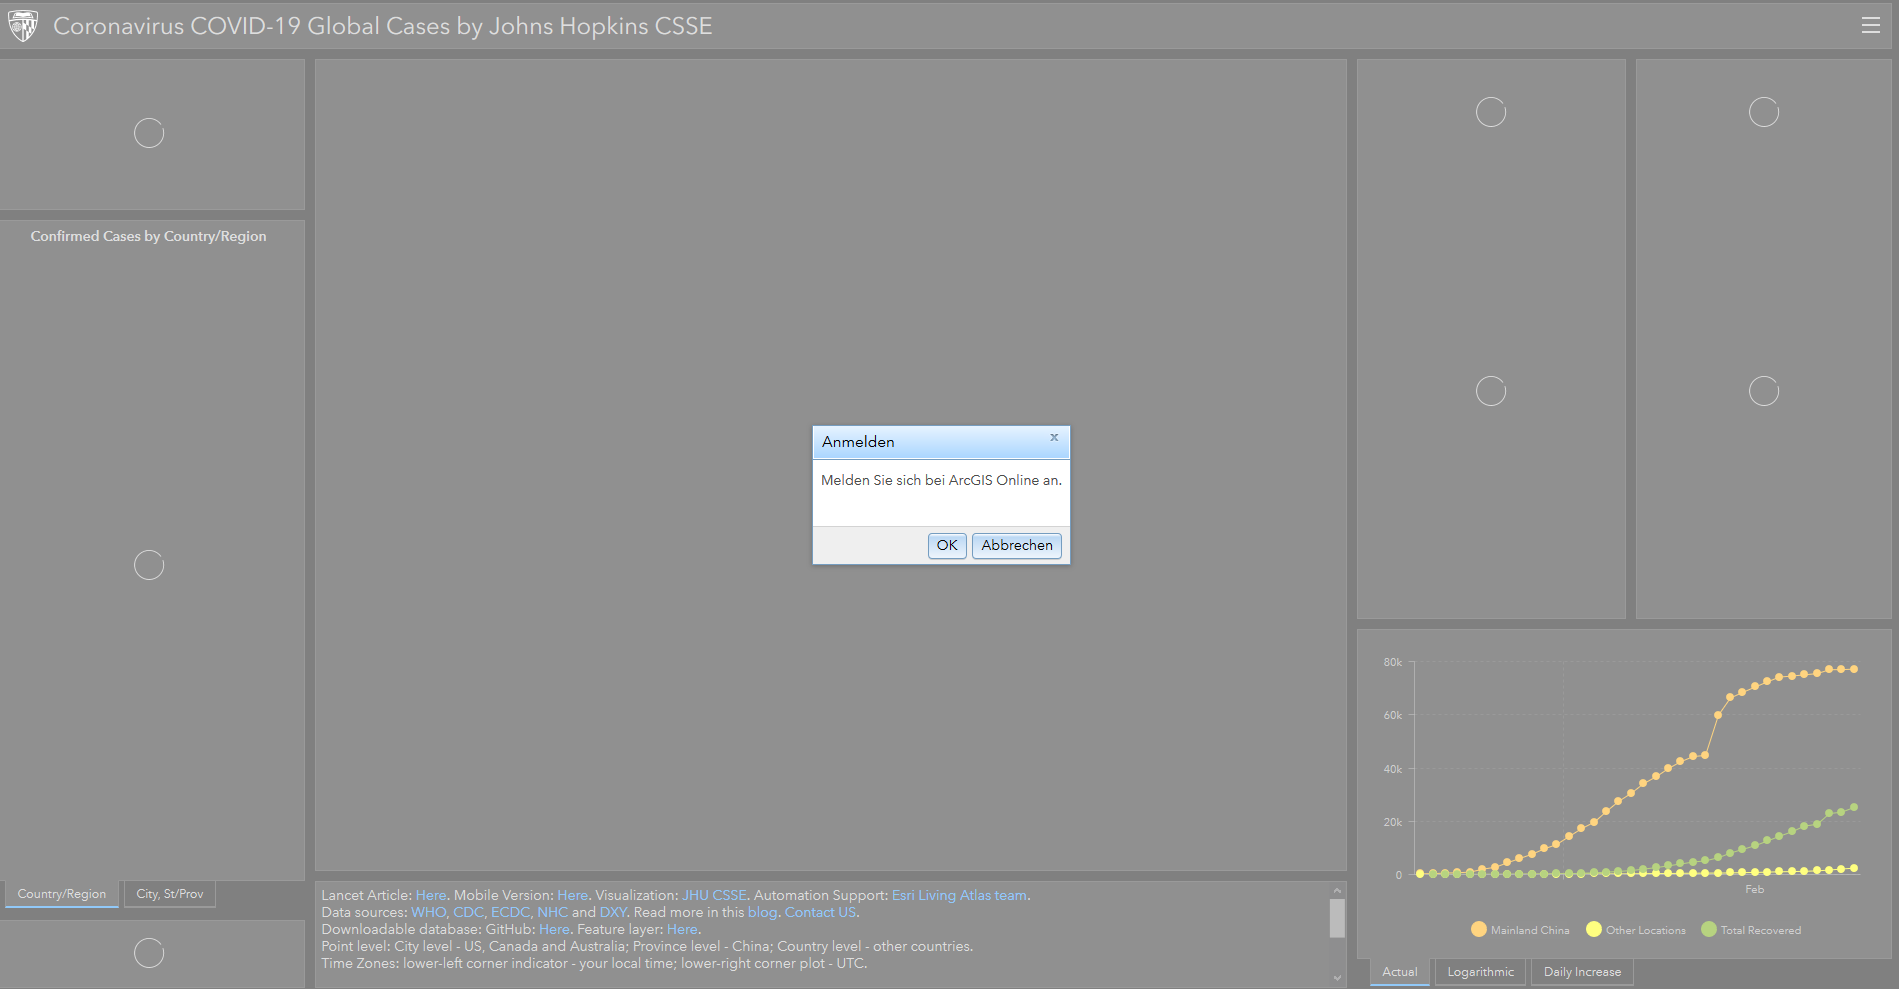This screenshot has width=1899, height=989.
Task: Open the CDC data source link
Action: click(468, 912)
